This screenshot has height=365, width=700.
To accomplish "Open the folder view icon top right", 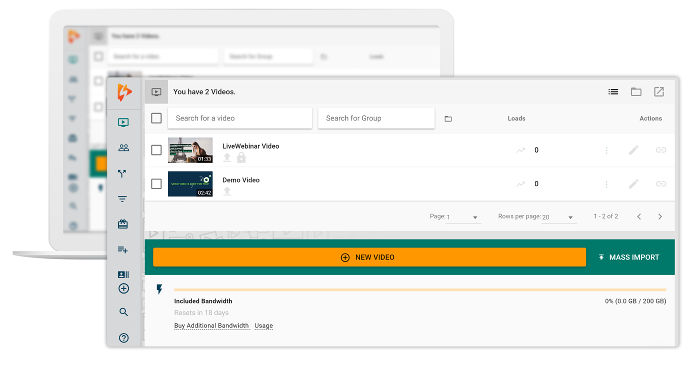I will click(636, 91).
